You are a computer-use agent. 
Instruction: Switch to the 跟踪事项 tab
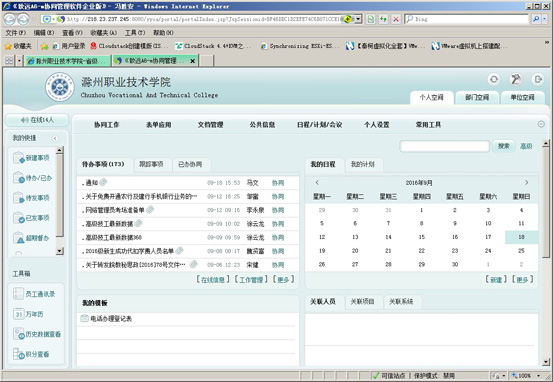coord(151,164)
